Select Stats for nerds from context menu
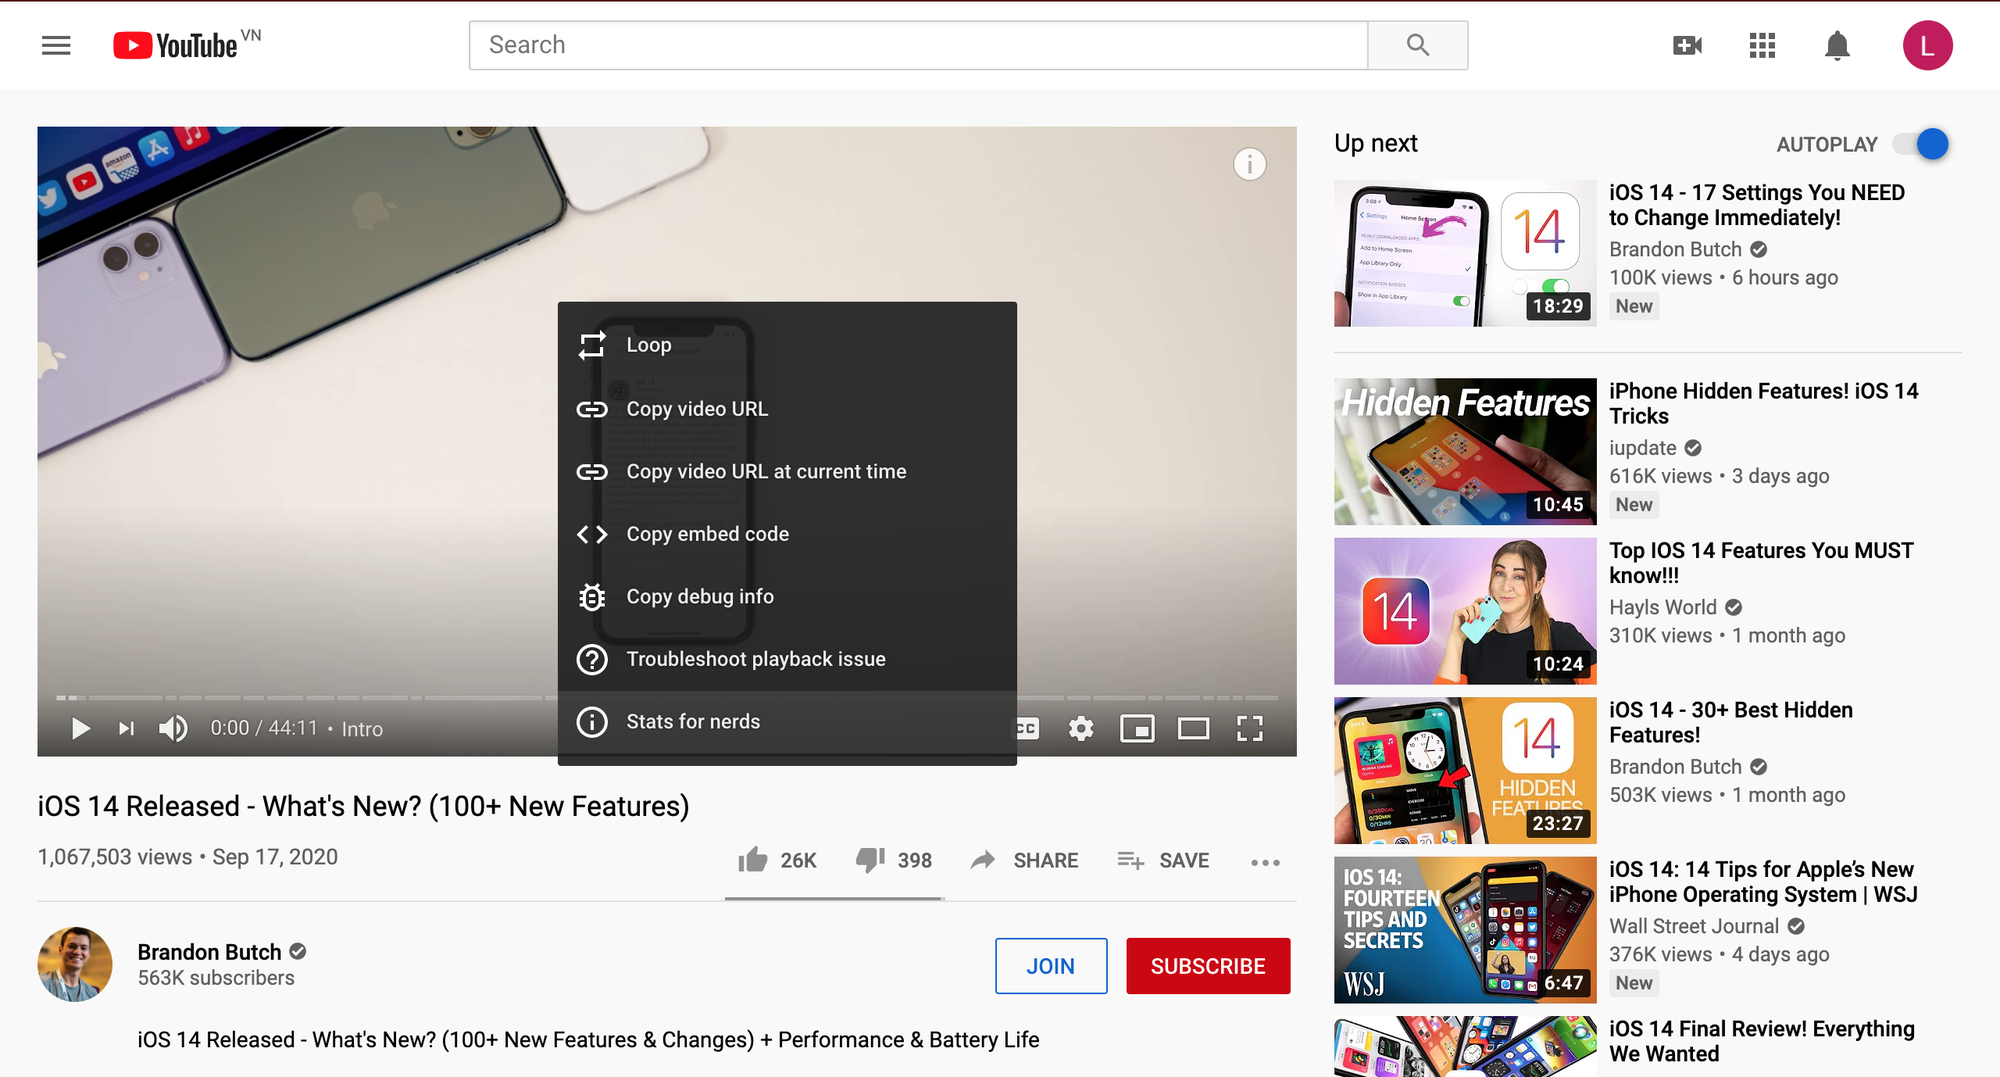The height and width of the screenshot is (1077, 2000). coord(693,721)
